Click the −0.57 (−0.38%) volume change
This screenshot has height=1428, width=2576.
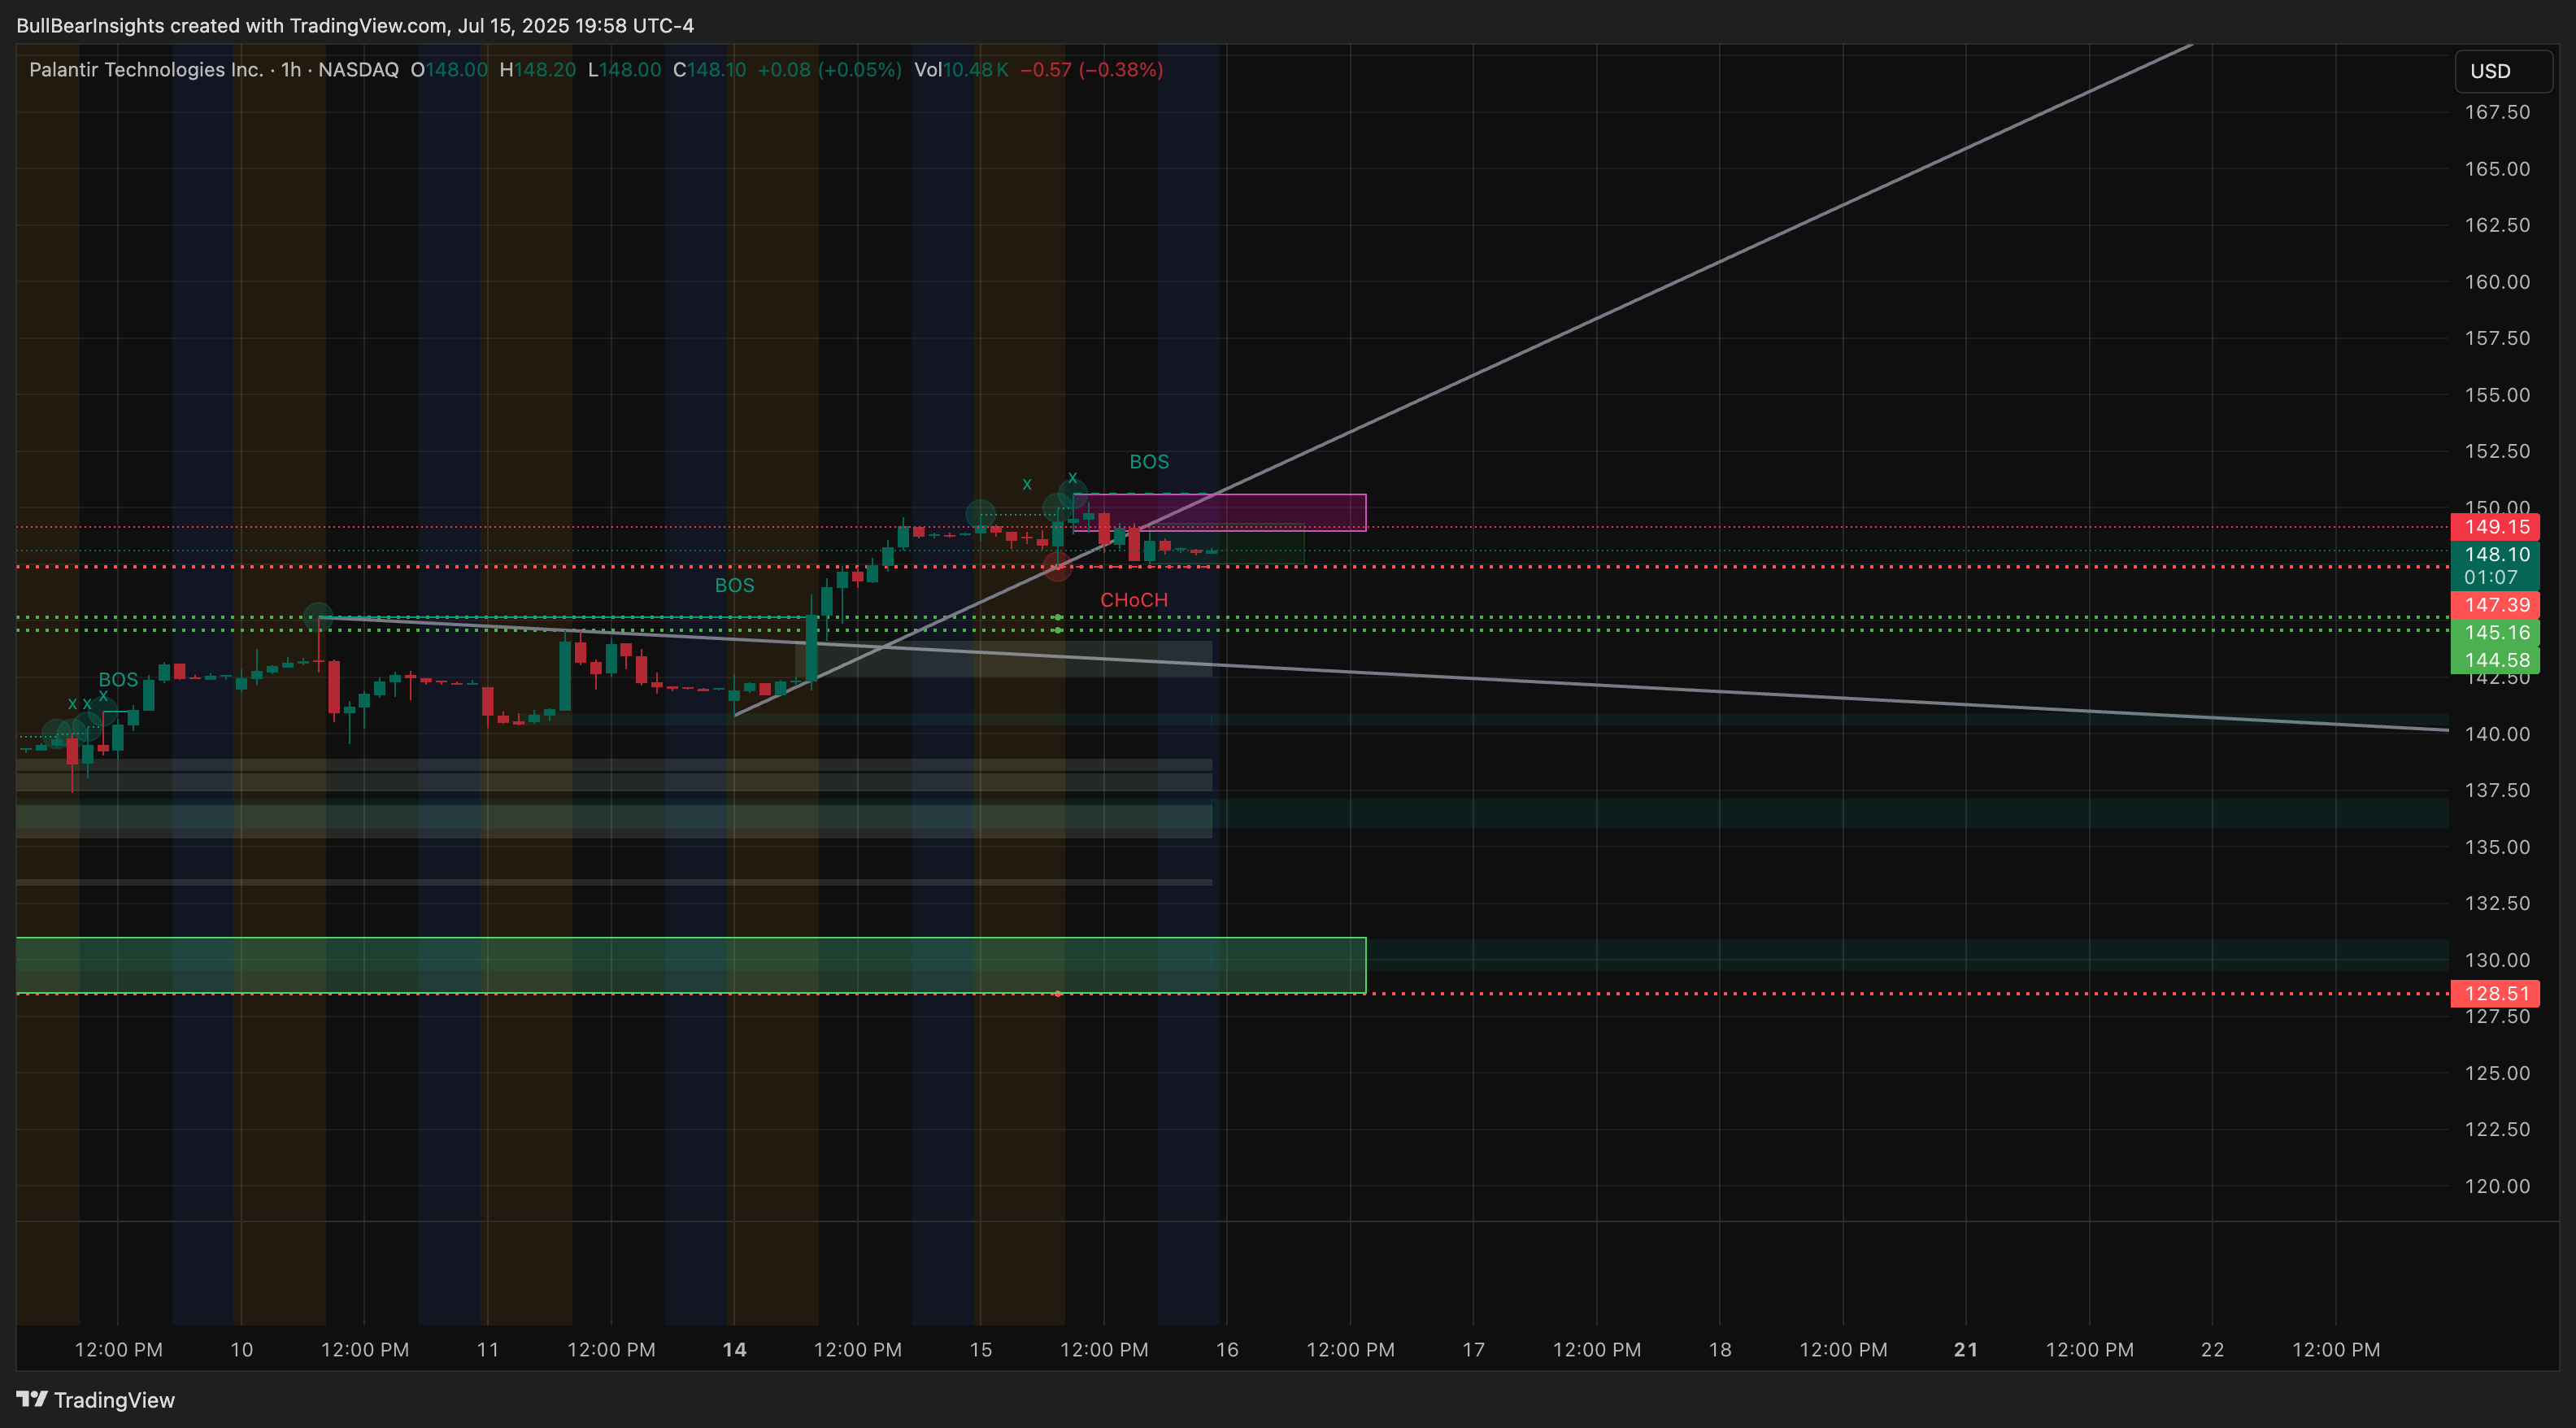point(1091,70)
